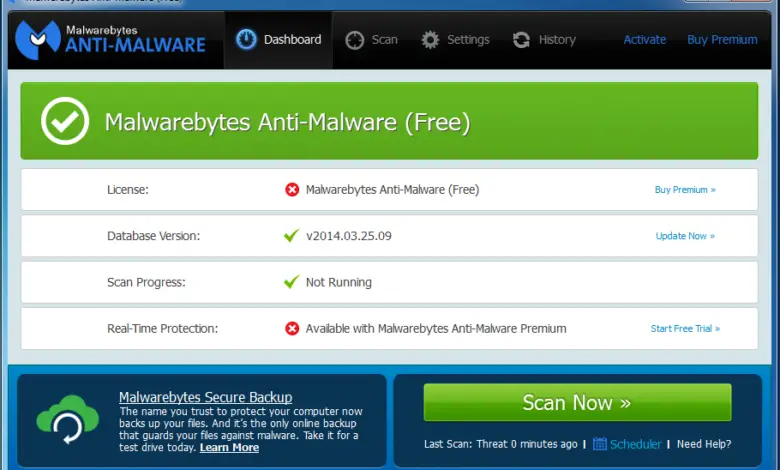Click Buy Premium » in License row

pos(685,189)
